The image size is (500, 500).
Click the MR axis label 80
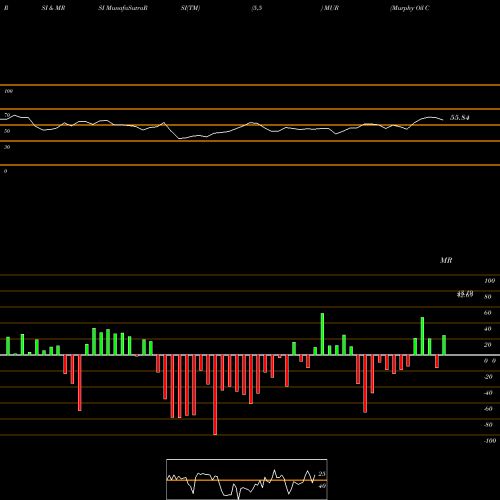[x=488, y=297]
